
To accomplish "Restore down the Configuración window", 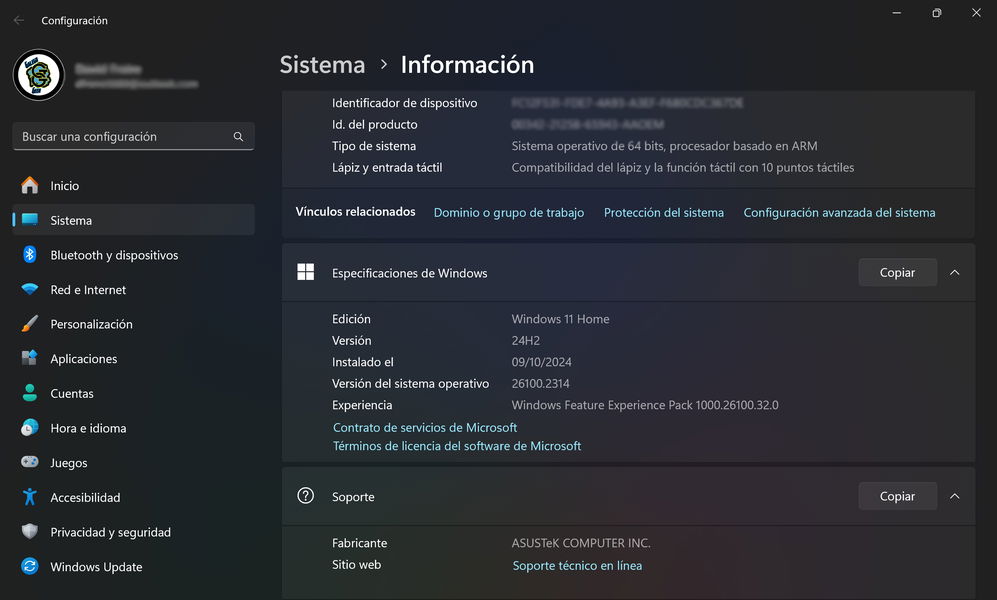I will [937, 13].
